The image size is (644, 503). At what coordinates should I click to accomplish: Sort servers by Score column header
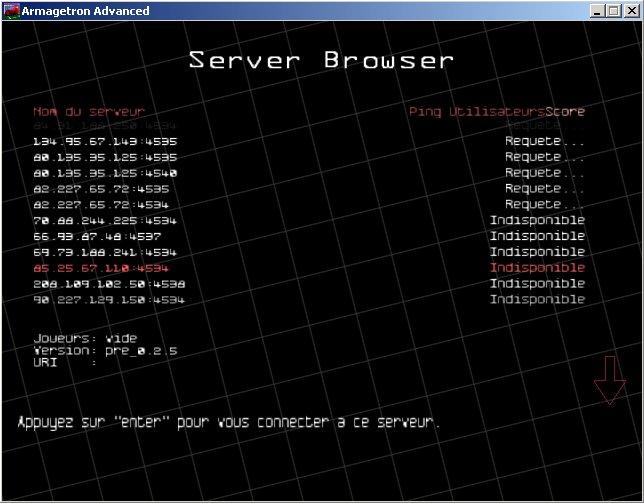tap(565, 111)
